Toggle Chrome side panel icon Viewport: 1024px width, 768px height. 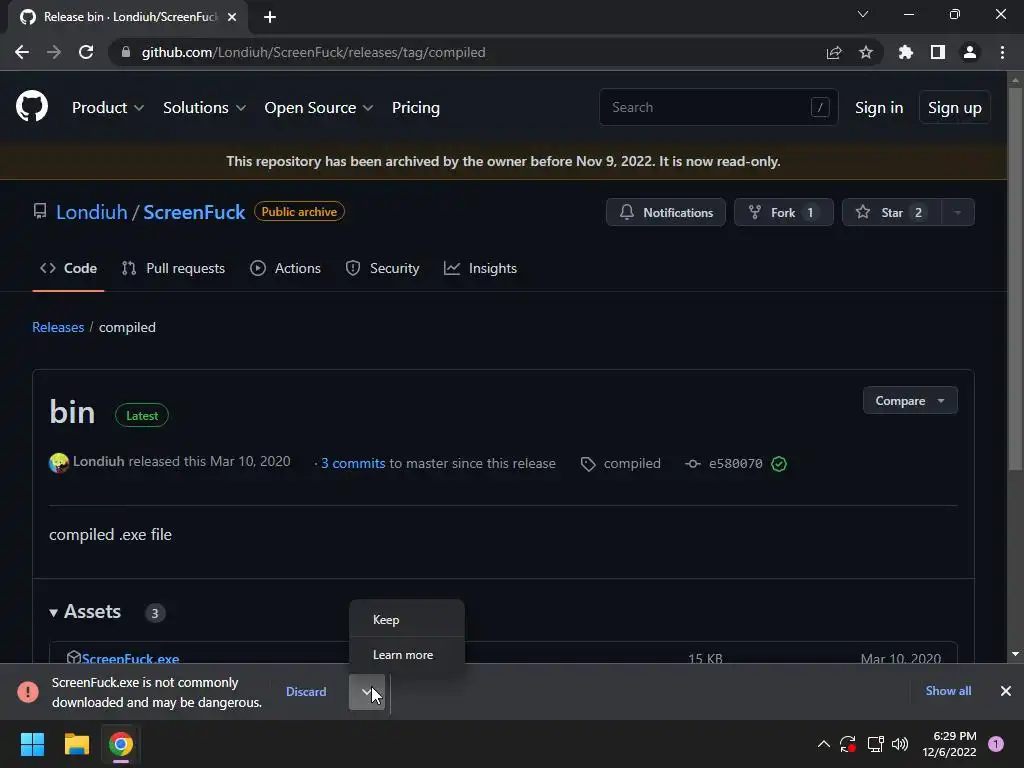click(x=938, y=52)
